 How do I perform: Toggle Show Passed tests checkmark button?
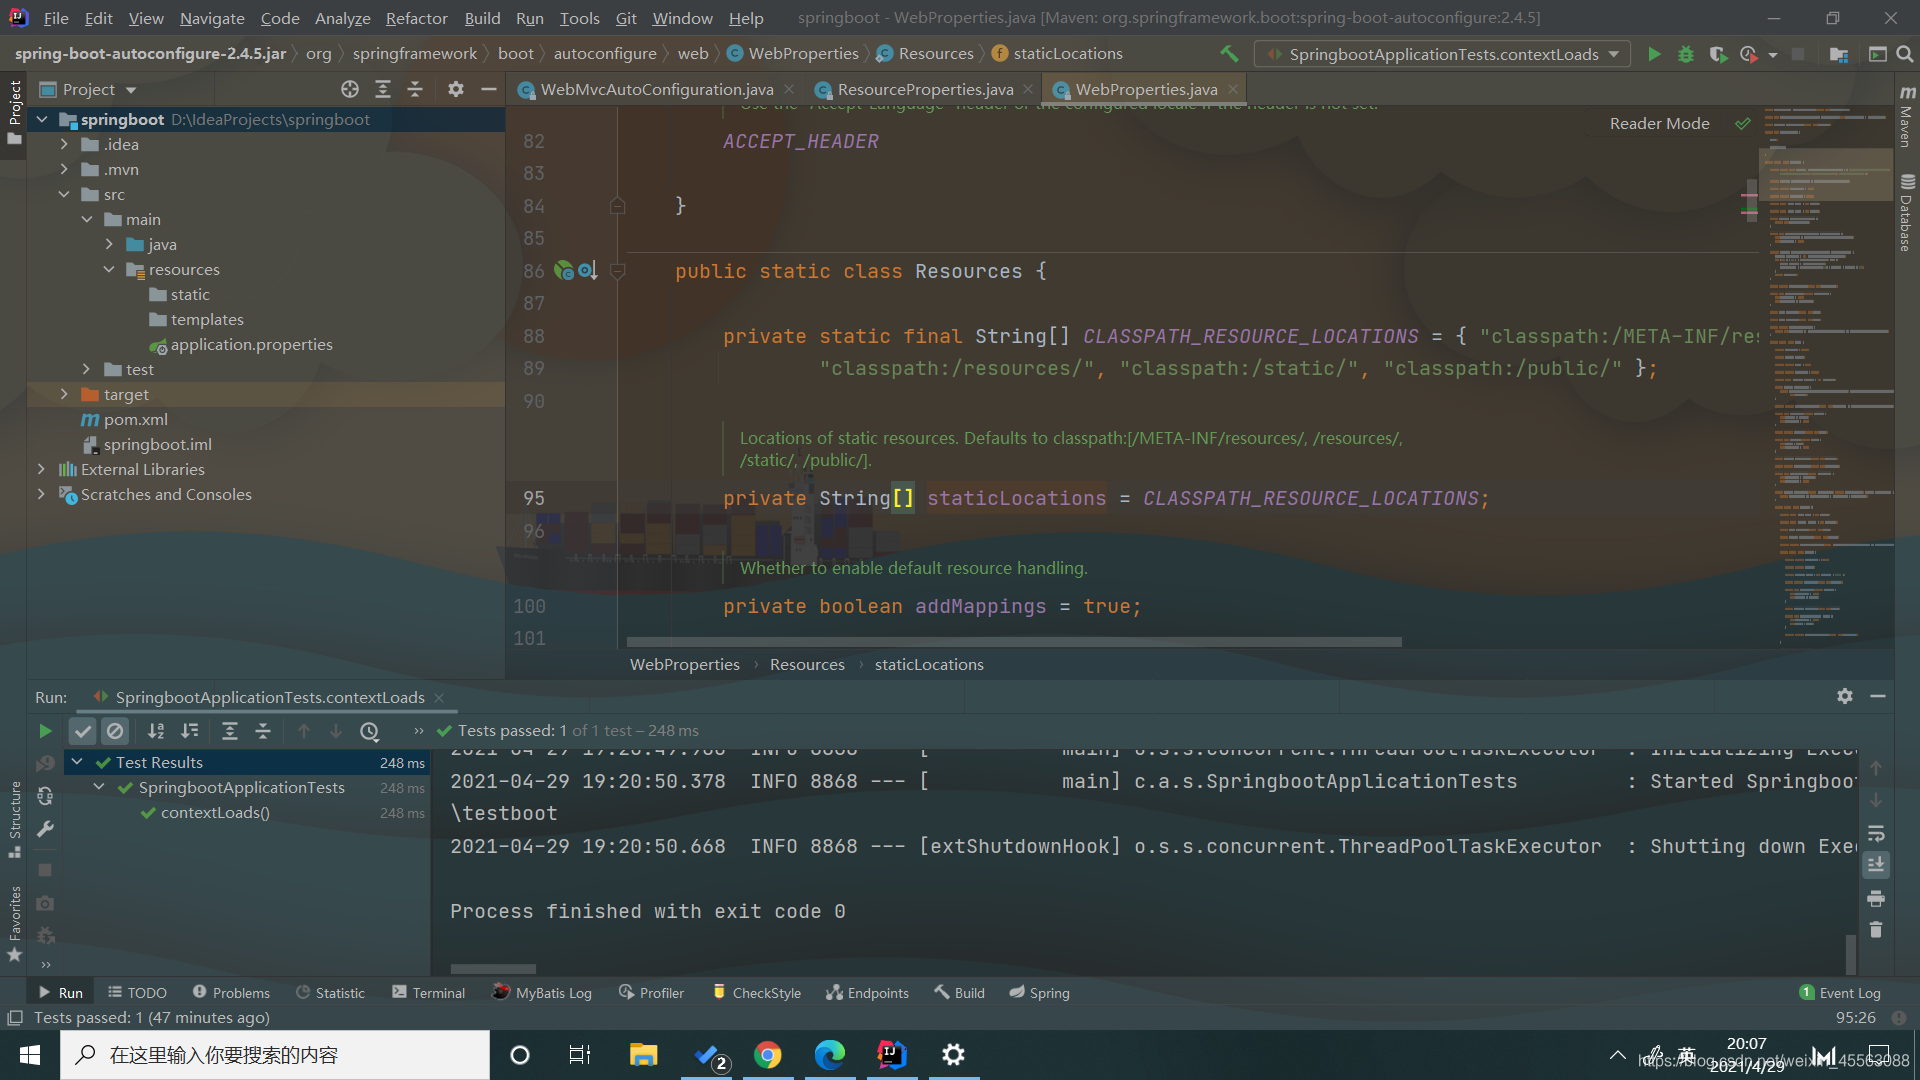tap(83, 731)
